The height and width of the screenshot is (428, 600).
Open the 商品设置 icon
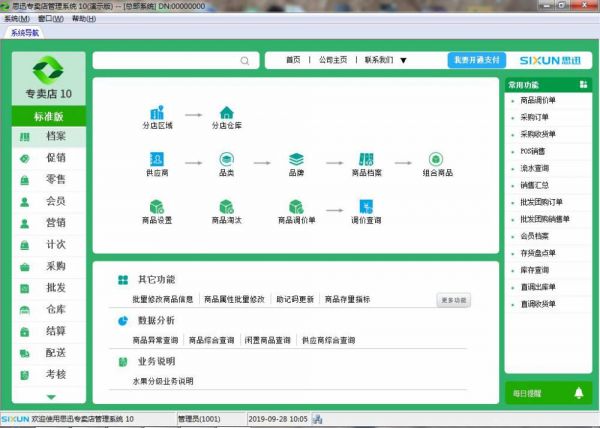[x=157, y=207]
